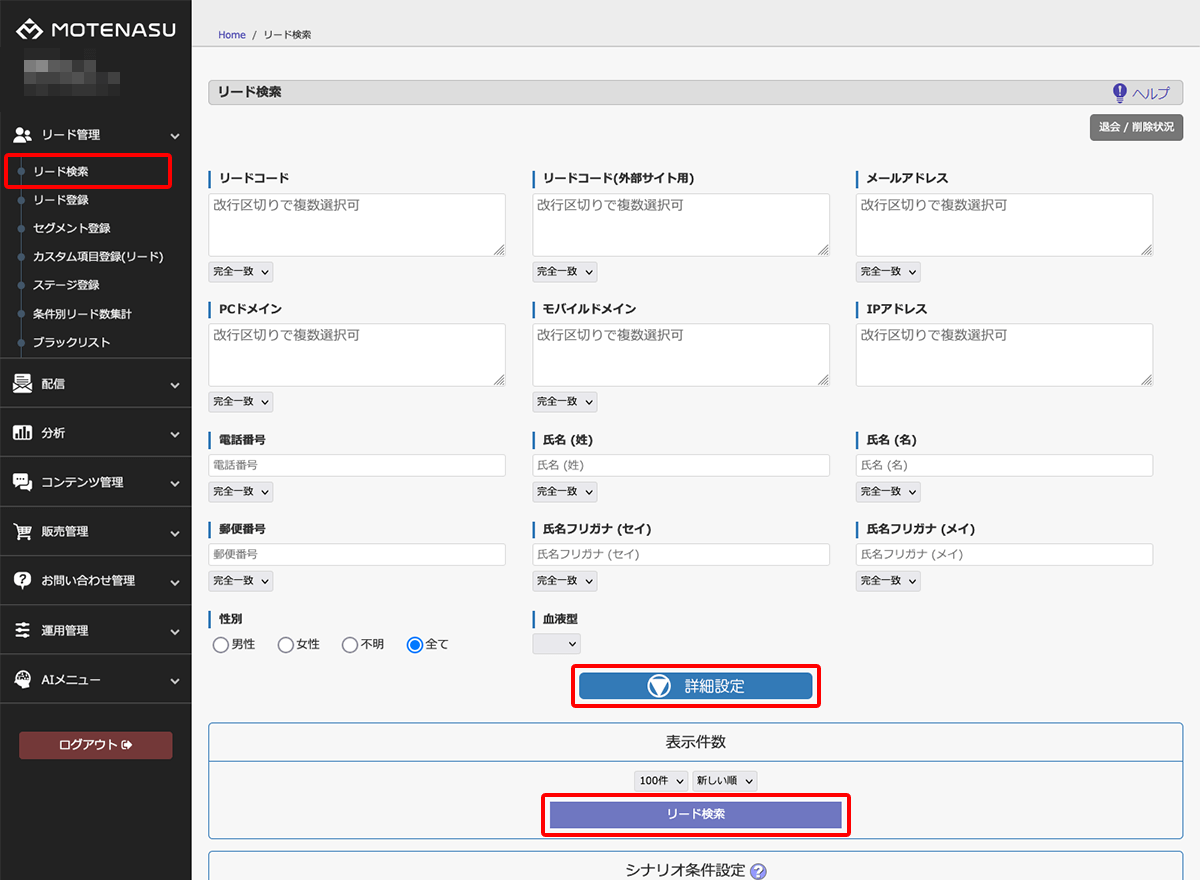This screenshot has width=1200, height=880.
Task: Select the 男性 gender radio button
Action: tap(221, 645)
